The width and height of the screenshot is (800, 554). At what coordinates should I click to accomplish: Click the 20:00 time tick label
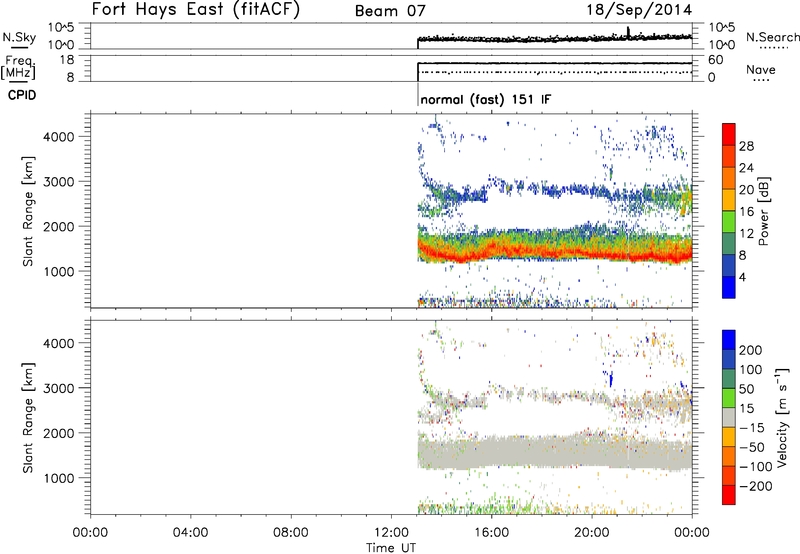point(592,533)
